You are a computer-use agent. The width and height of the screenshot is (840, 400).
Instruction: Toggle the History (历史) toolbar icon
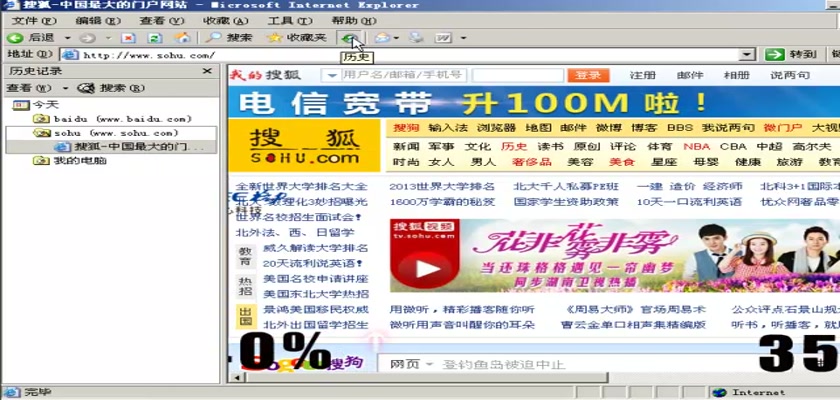[350, 38]
